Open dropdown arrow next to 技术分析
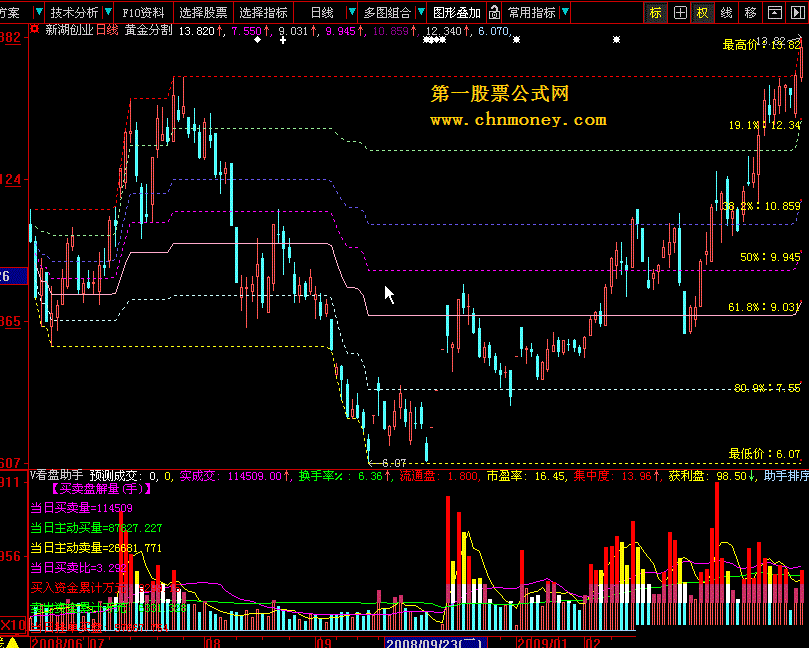Viewport: 809px width, 648px height. click(108, 12)
